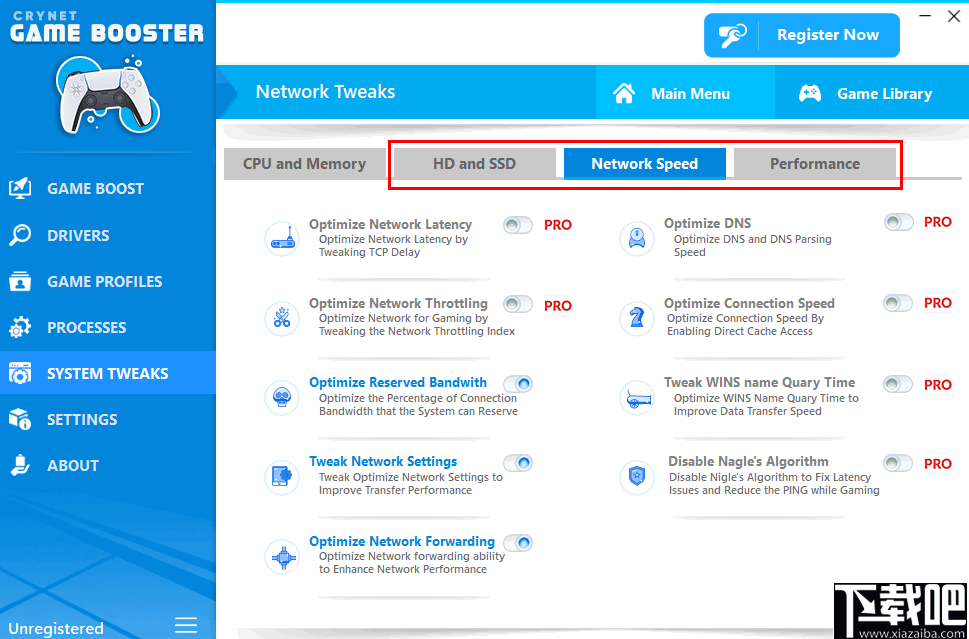Viewport: 969px width, 639px height.
Task: Click PRO badge beside Optimize Network Throttling
Action: click(x=558, y=306)
